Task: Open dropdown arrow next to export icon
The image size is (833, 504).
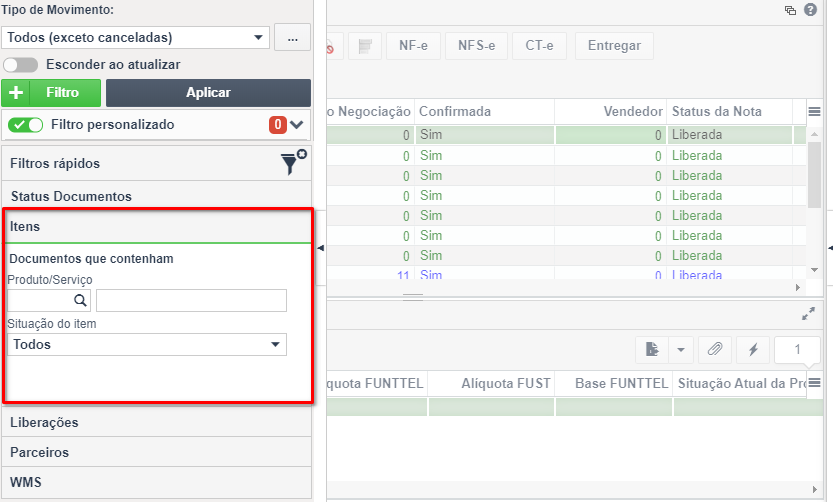Action: point(681,349)
